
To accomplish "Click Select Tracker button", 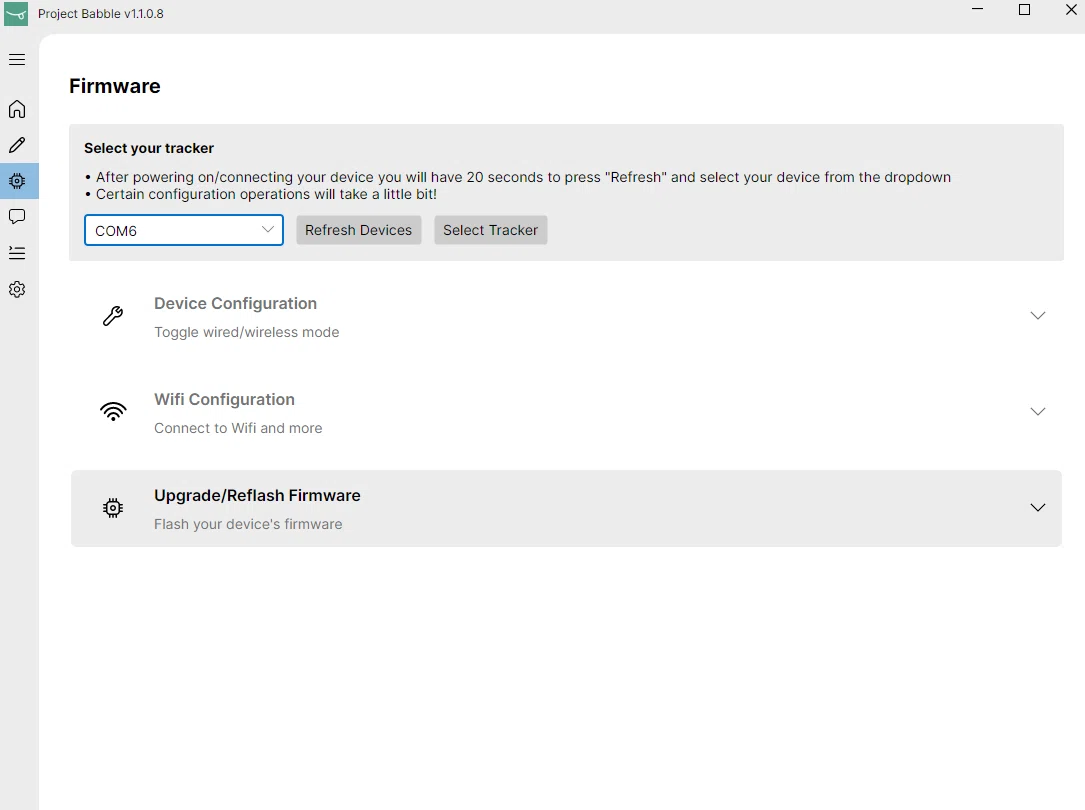I will pyautogui.click(x=491, y=230).
